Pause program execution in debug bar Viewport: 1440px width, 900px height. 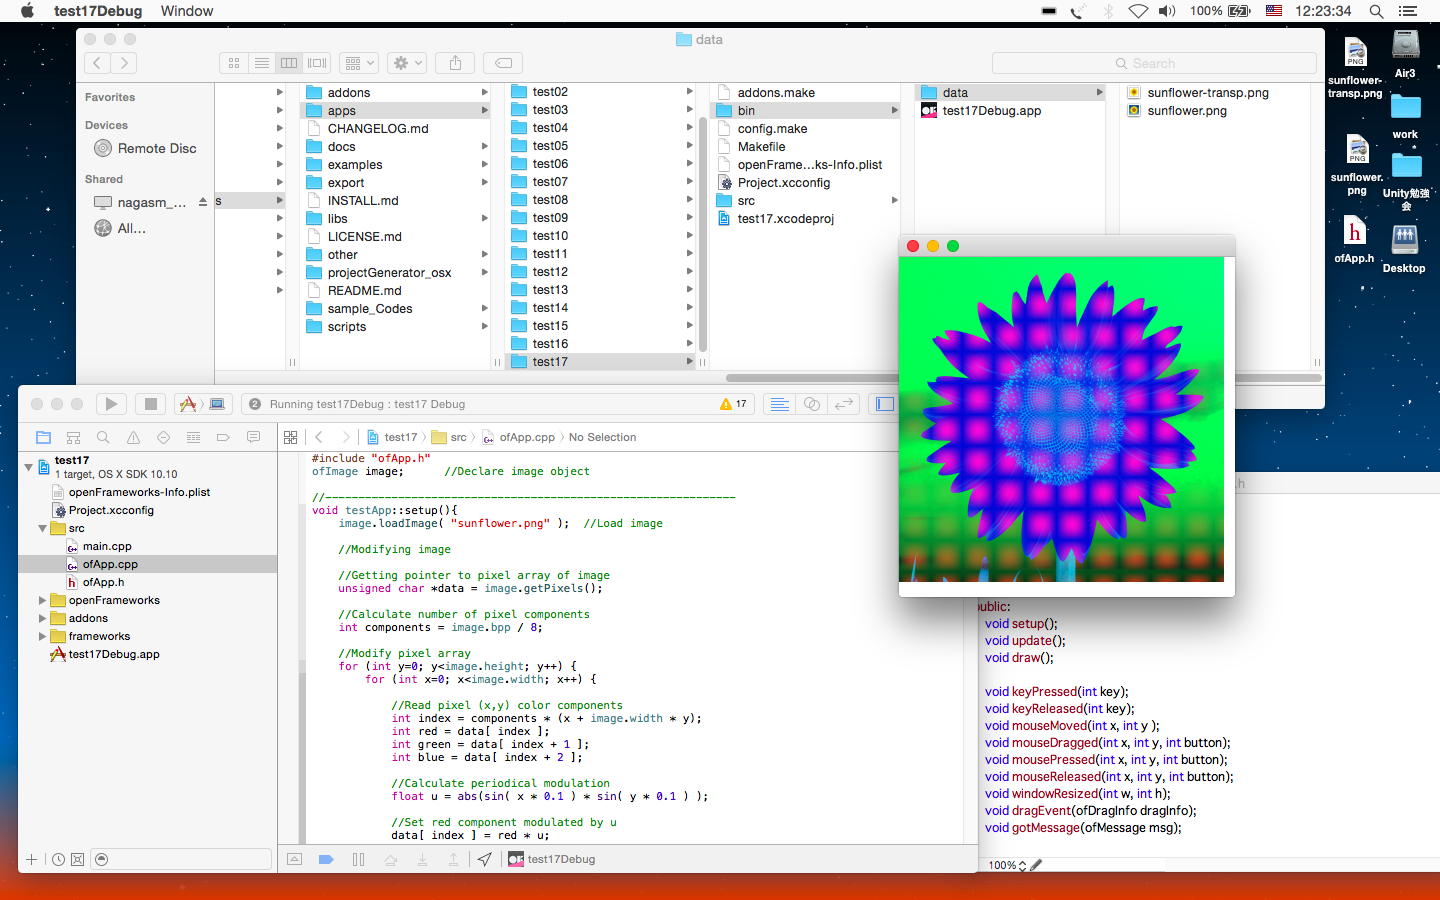tap(358, 859)
